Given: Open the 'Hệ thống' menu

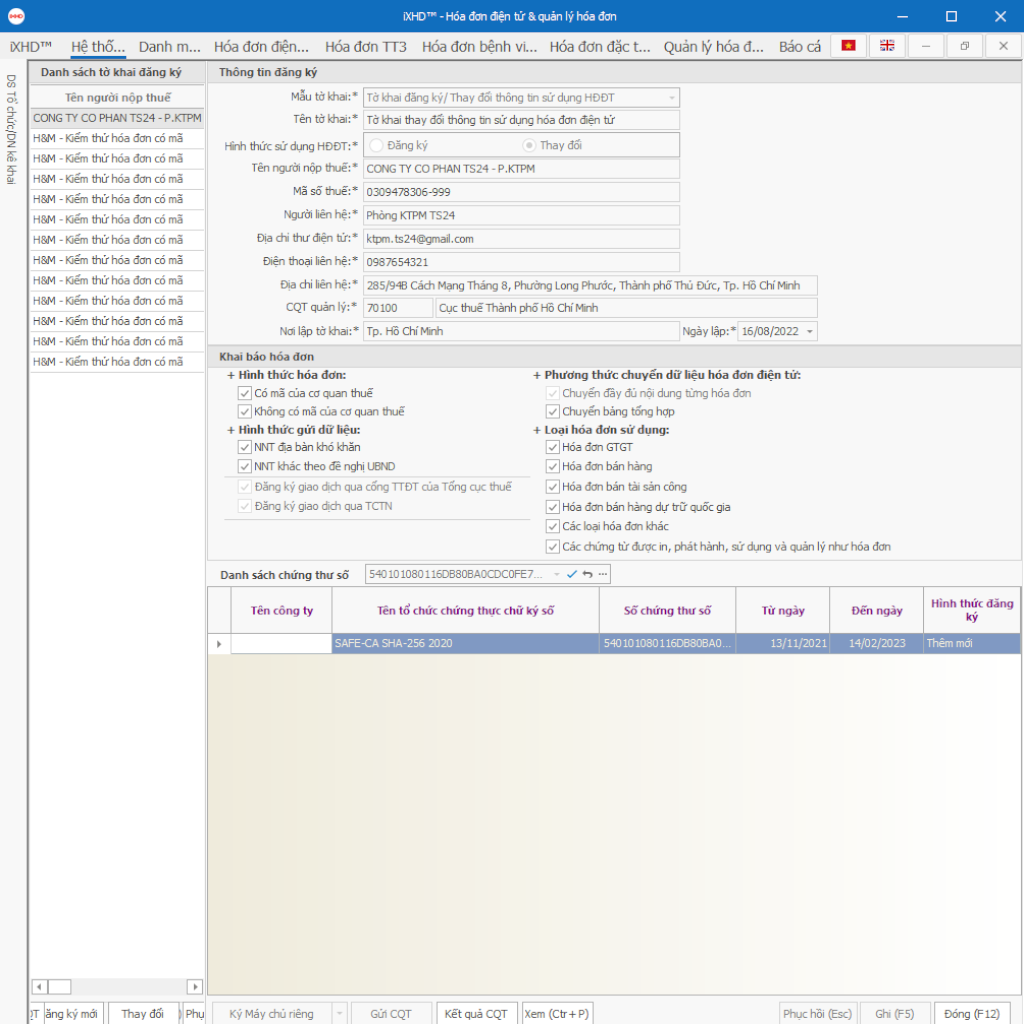Looking at the screenshot, I should [98, 47].
